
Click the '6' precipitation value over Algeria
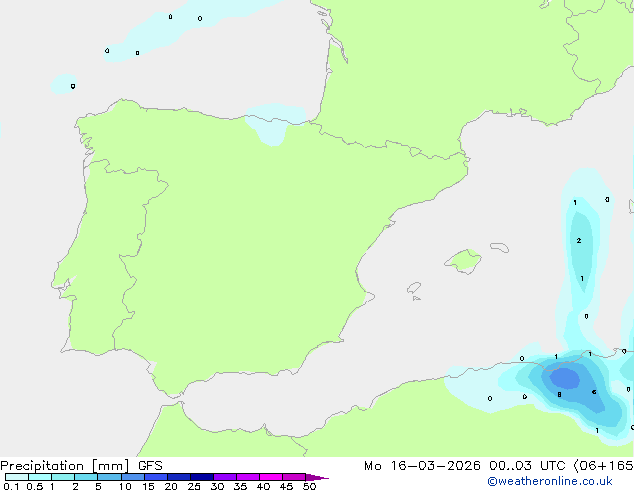click(x=594, y=392)
